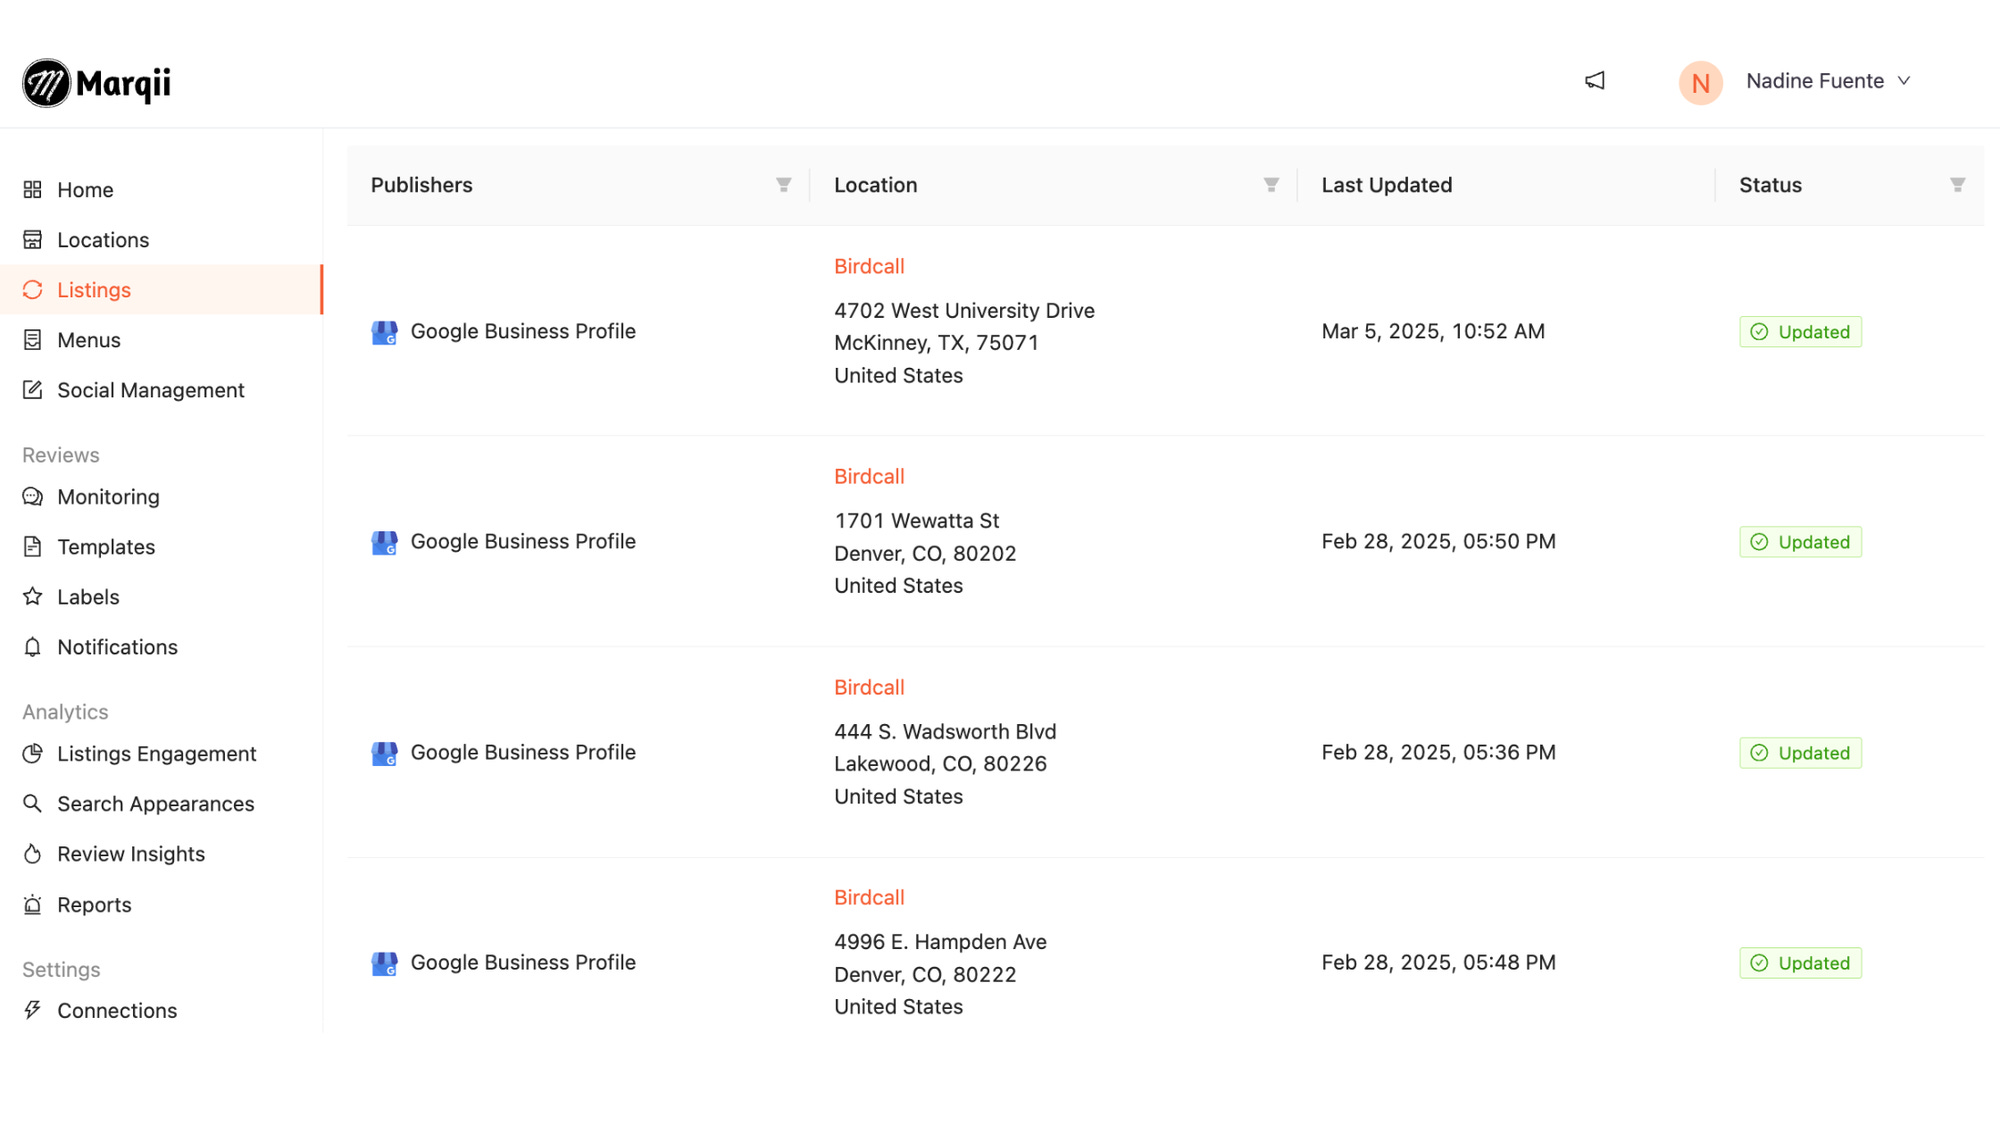Click Google Business Profile text in Lakewood row

(523, 752)
